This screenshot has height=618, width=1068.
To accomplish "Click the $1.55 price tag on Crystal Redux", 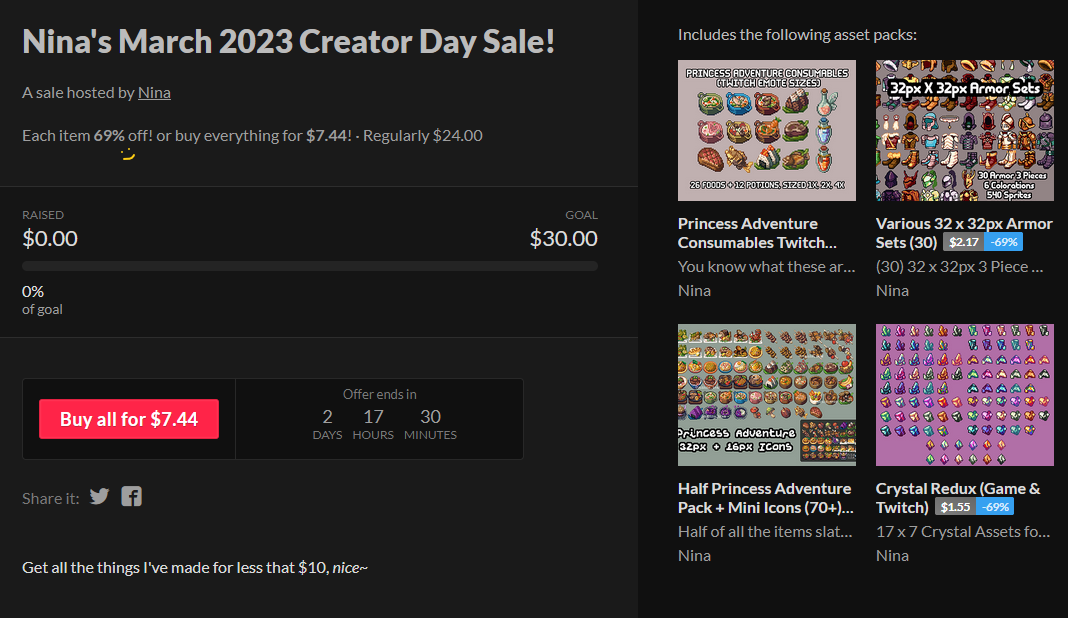I will (954, 507).
